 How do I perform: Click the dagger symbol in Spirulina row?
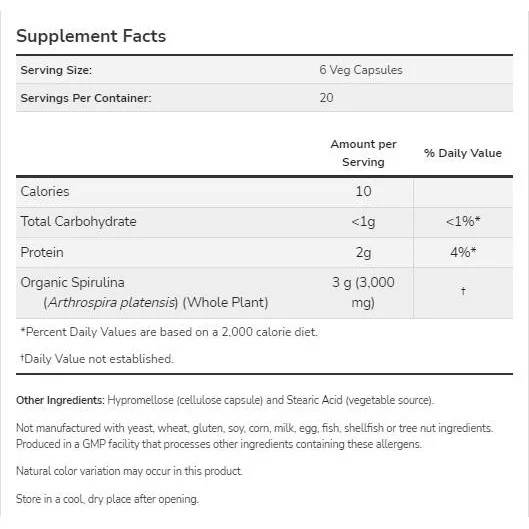pos(463,290)
